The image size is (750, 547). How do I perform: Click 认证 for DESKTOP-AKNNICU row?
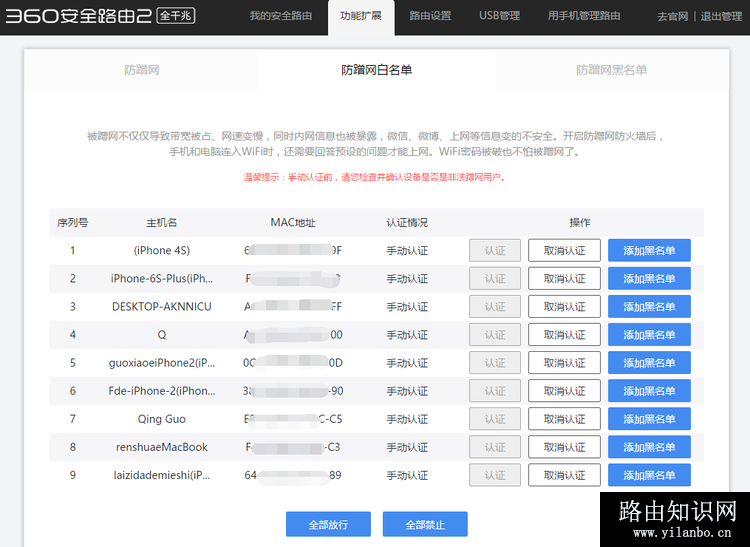point(495,306)
